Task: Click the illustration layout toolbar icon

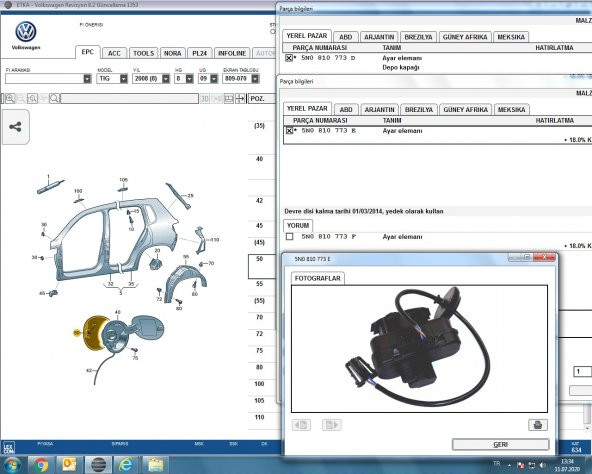Action: 229,99
